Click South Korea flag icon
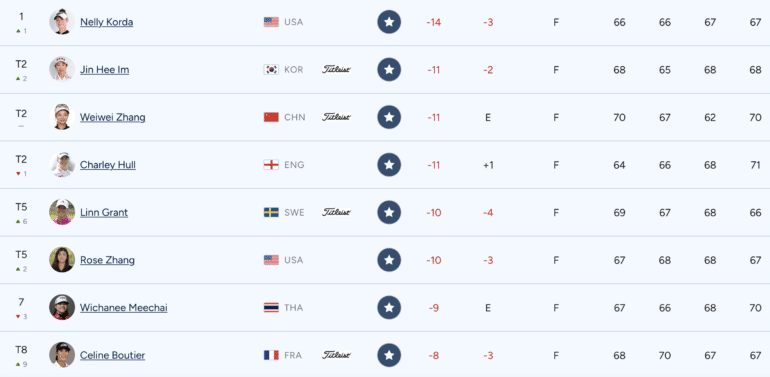Screen dimensions: 770x377 coord(271,70)
